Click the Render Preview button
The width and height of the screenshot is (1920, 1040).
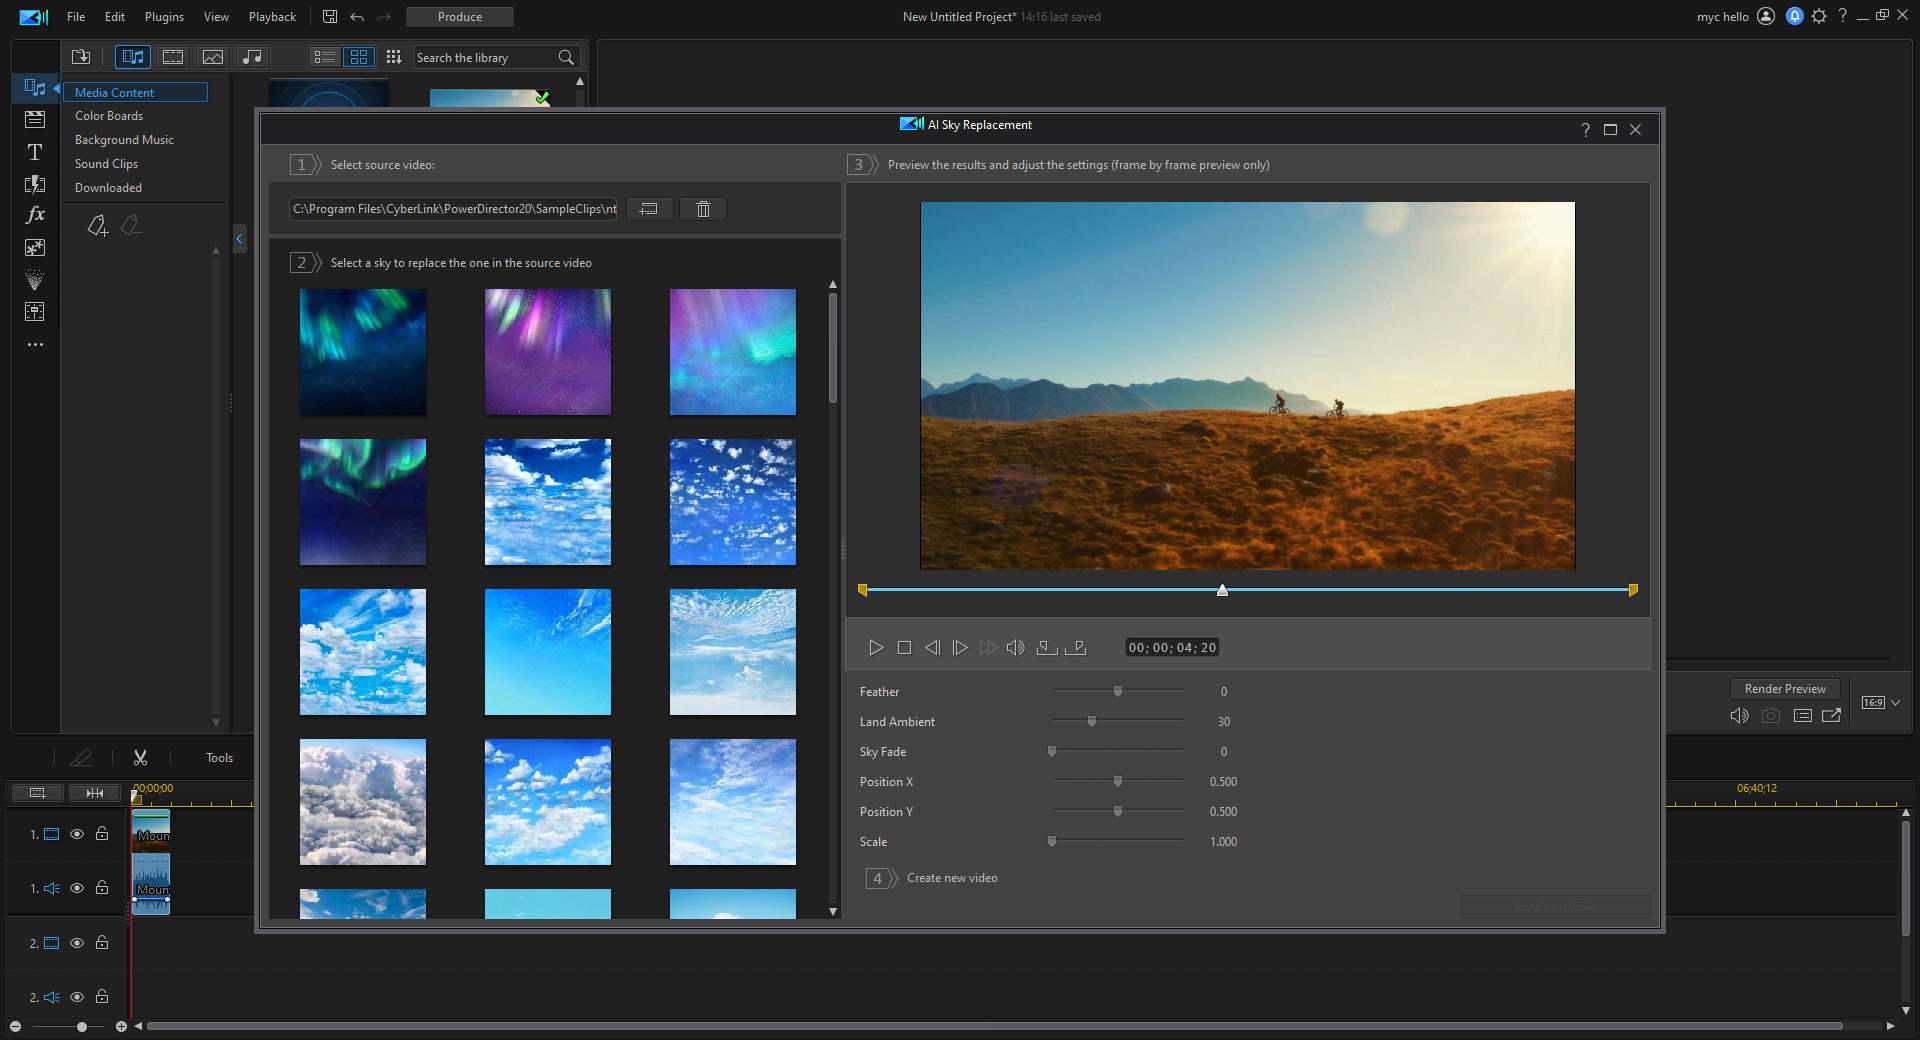pos(1784,688)
